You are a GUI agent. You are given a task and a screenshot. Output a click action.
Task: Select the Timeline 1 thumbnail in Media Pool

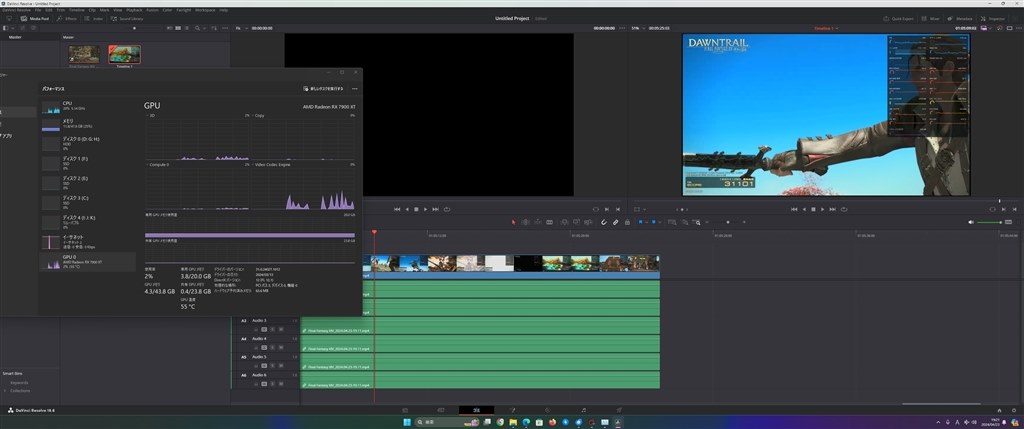tap(124, 55)
